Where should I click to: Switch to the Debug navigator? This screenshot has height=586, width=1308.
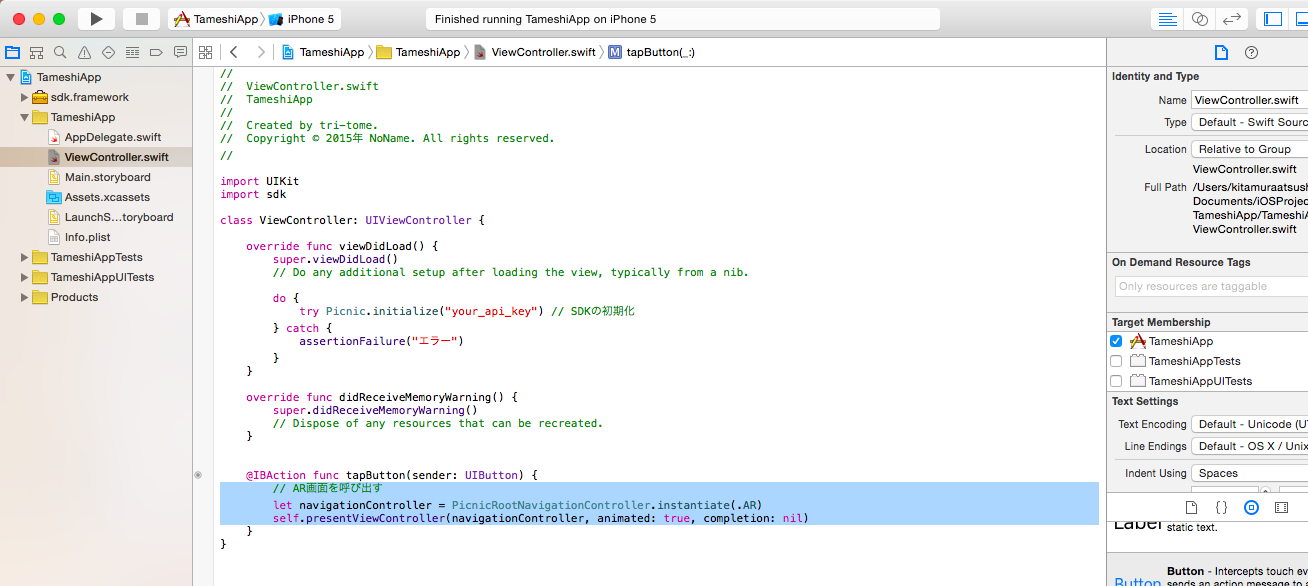(x=133, y=52)
